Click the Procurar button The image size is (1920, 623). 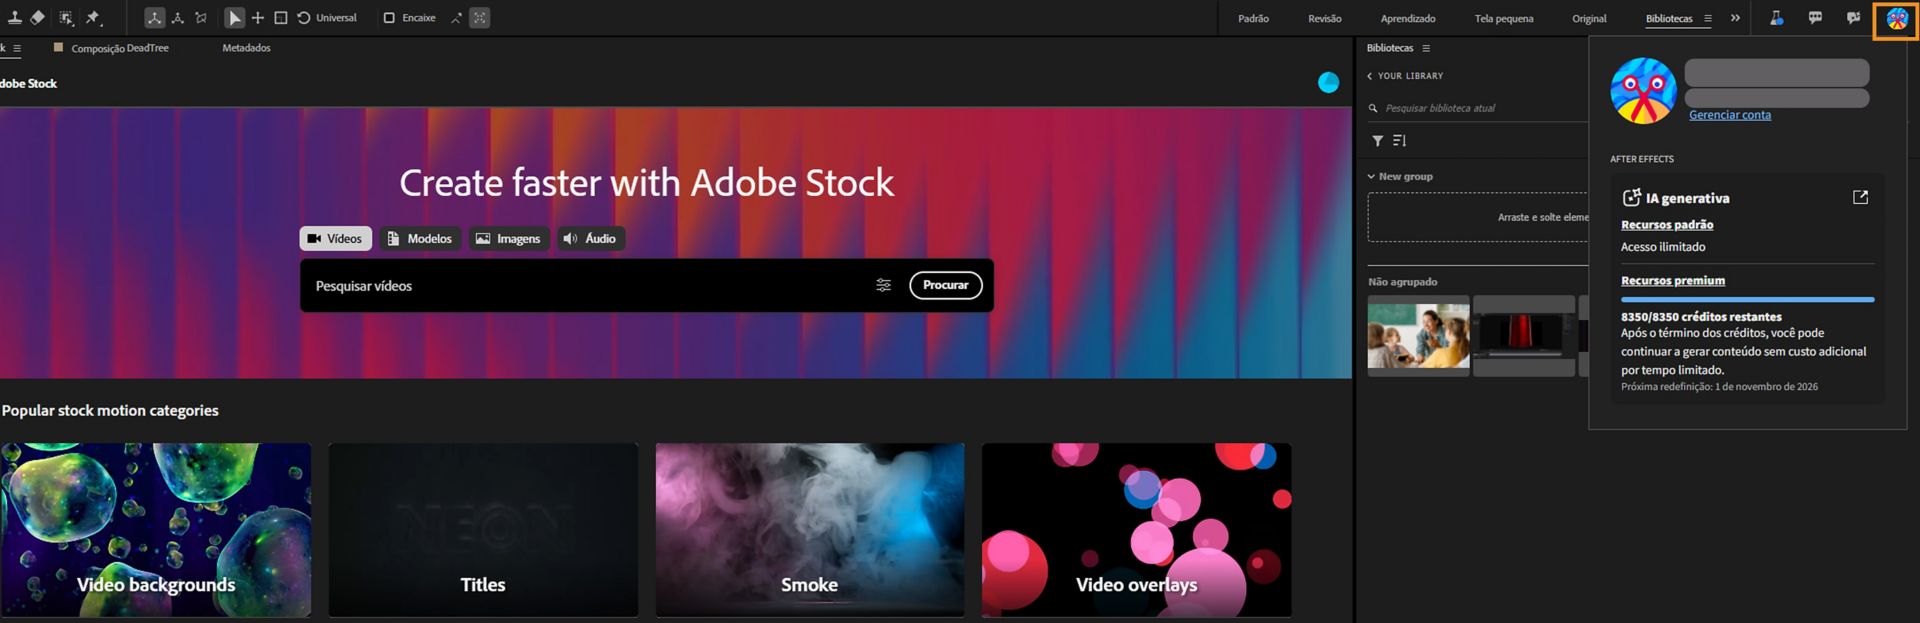click(946, 285)
